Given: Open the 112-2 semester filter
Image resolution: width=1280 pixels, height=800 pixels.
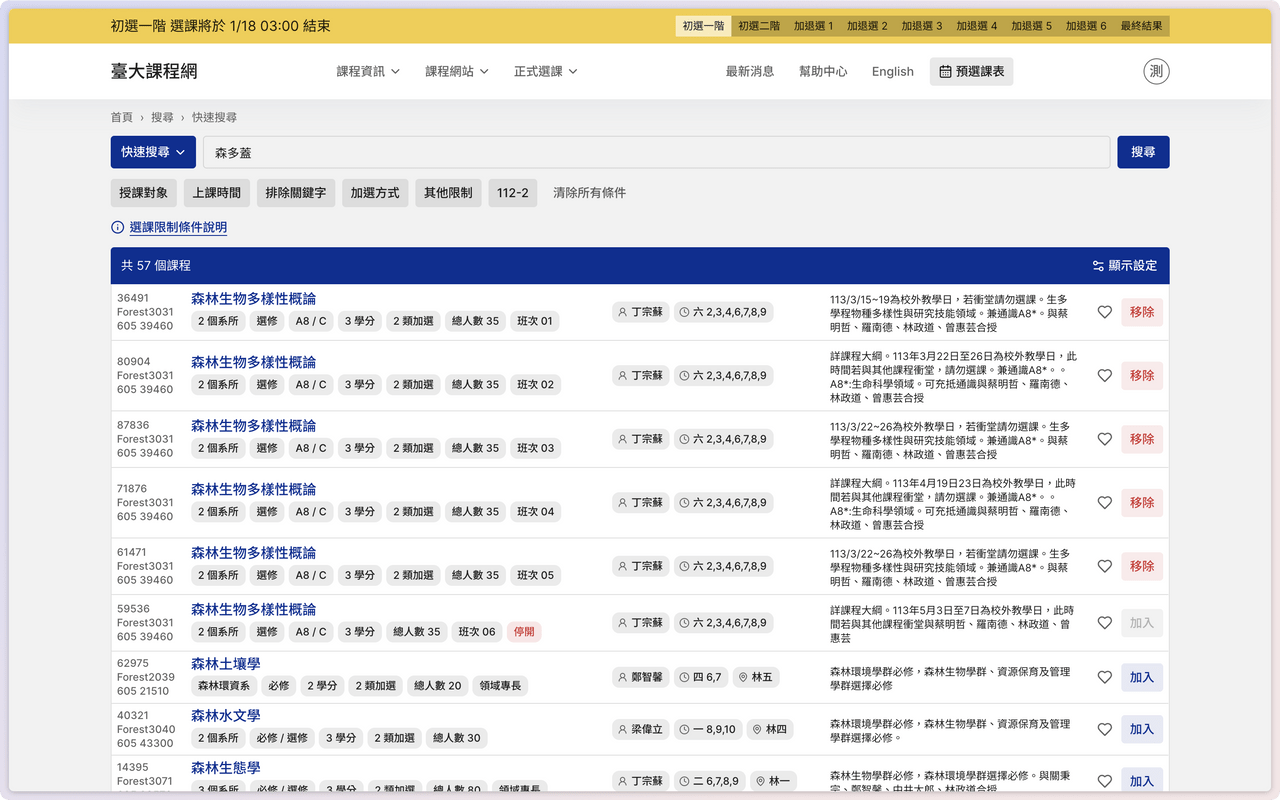Looking at the screenshot, I should coord(513,193).
